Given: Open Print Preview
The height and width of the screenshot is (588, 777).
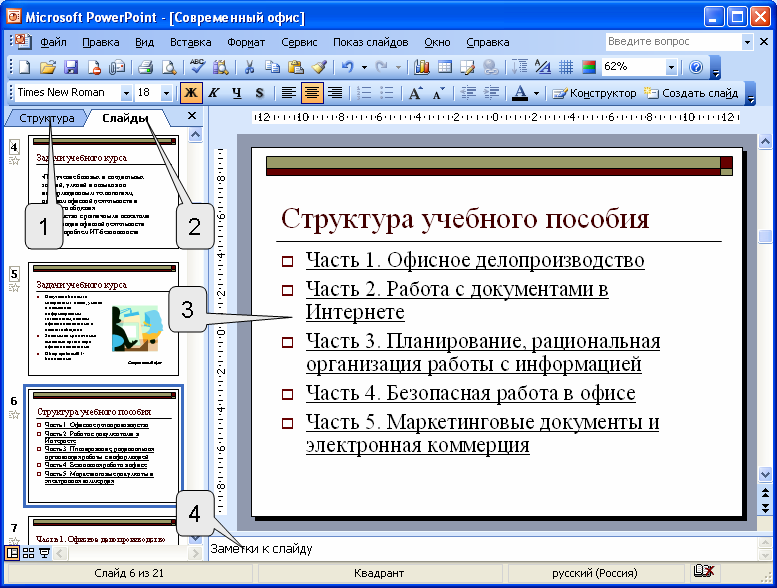Looking at the screenshot, I should (169, 67).
